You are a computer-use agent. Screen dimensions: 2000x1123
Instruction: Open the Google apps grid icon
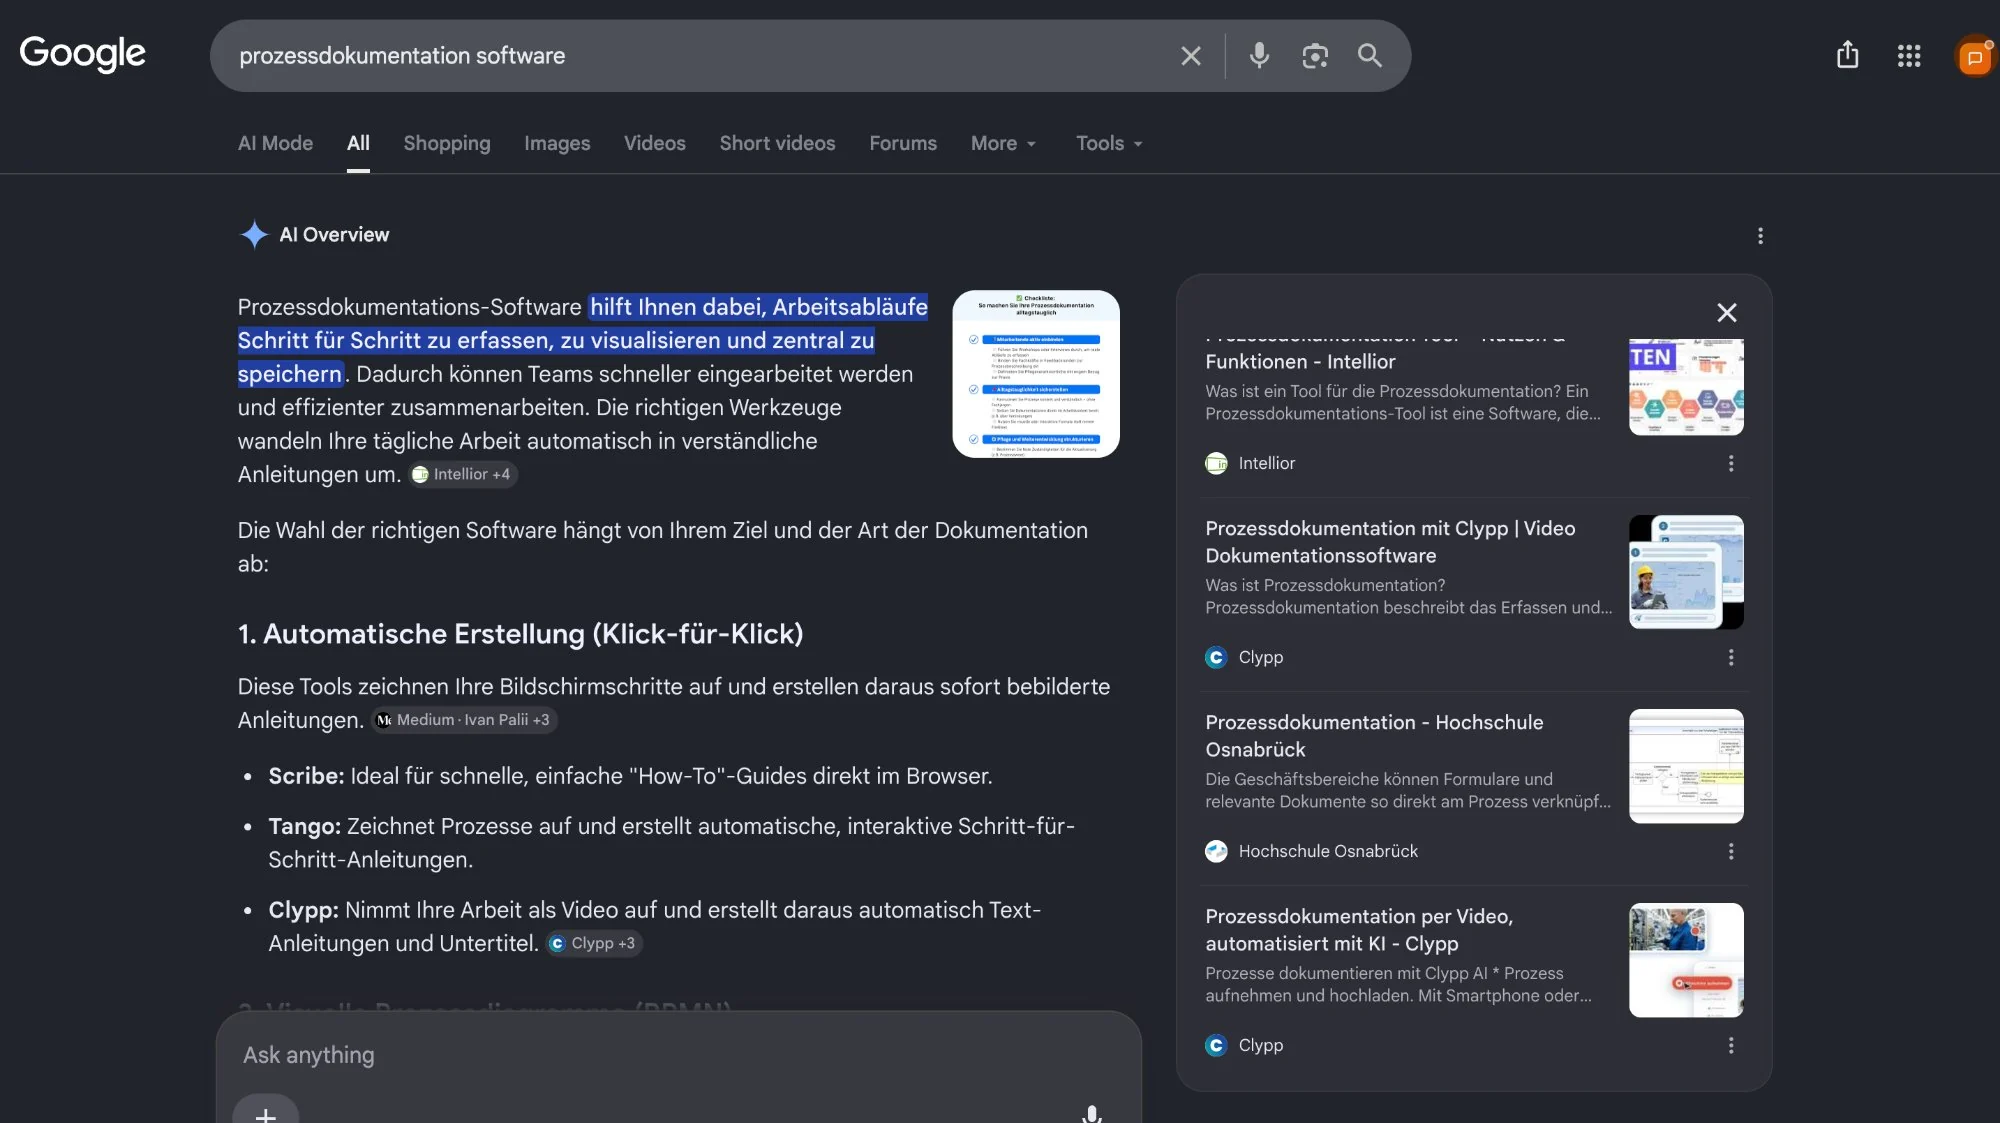pos(1909,56)
